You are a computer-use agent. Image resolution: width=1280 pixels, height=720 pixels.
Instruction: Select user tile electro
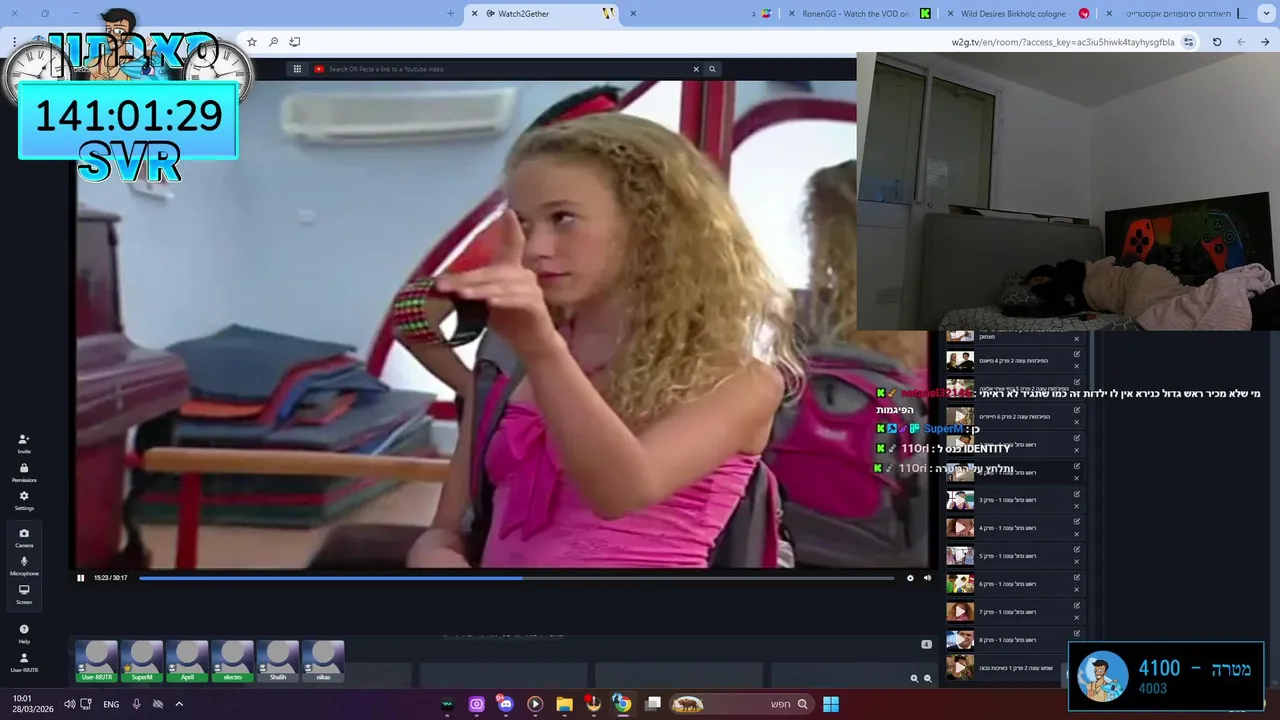tap(232, 662)
